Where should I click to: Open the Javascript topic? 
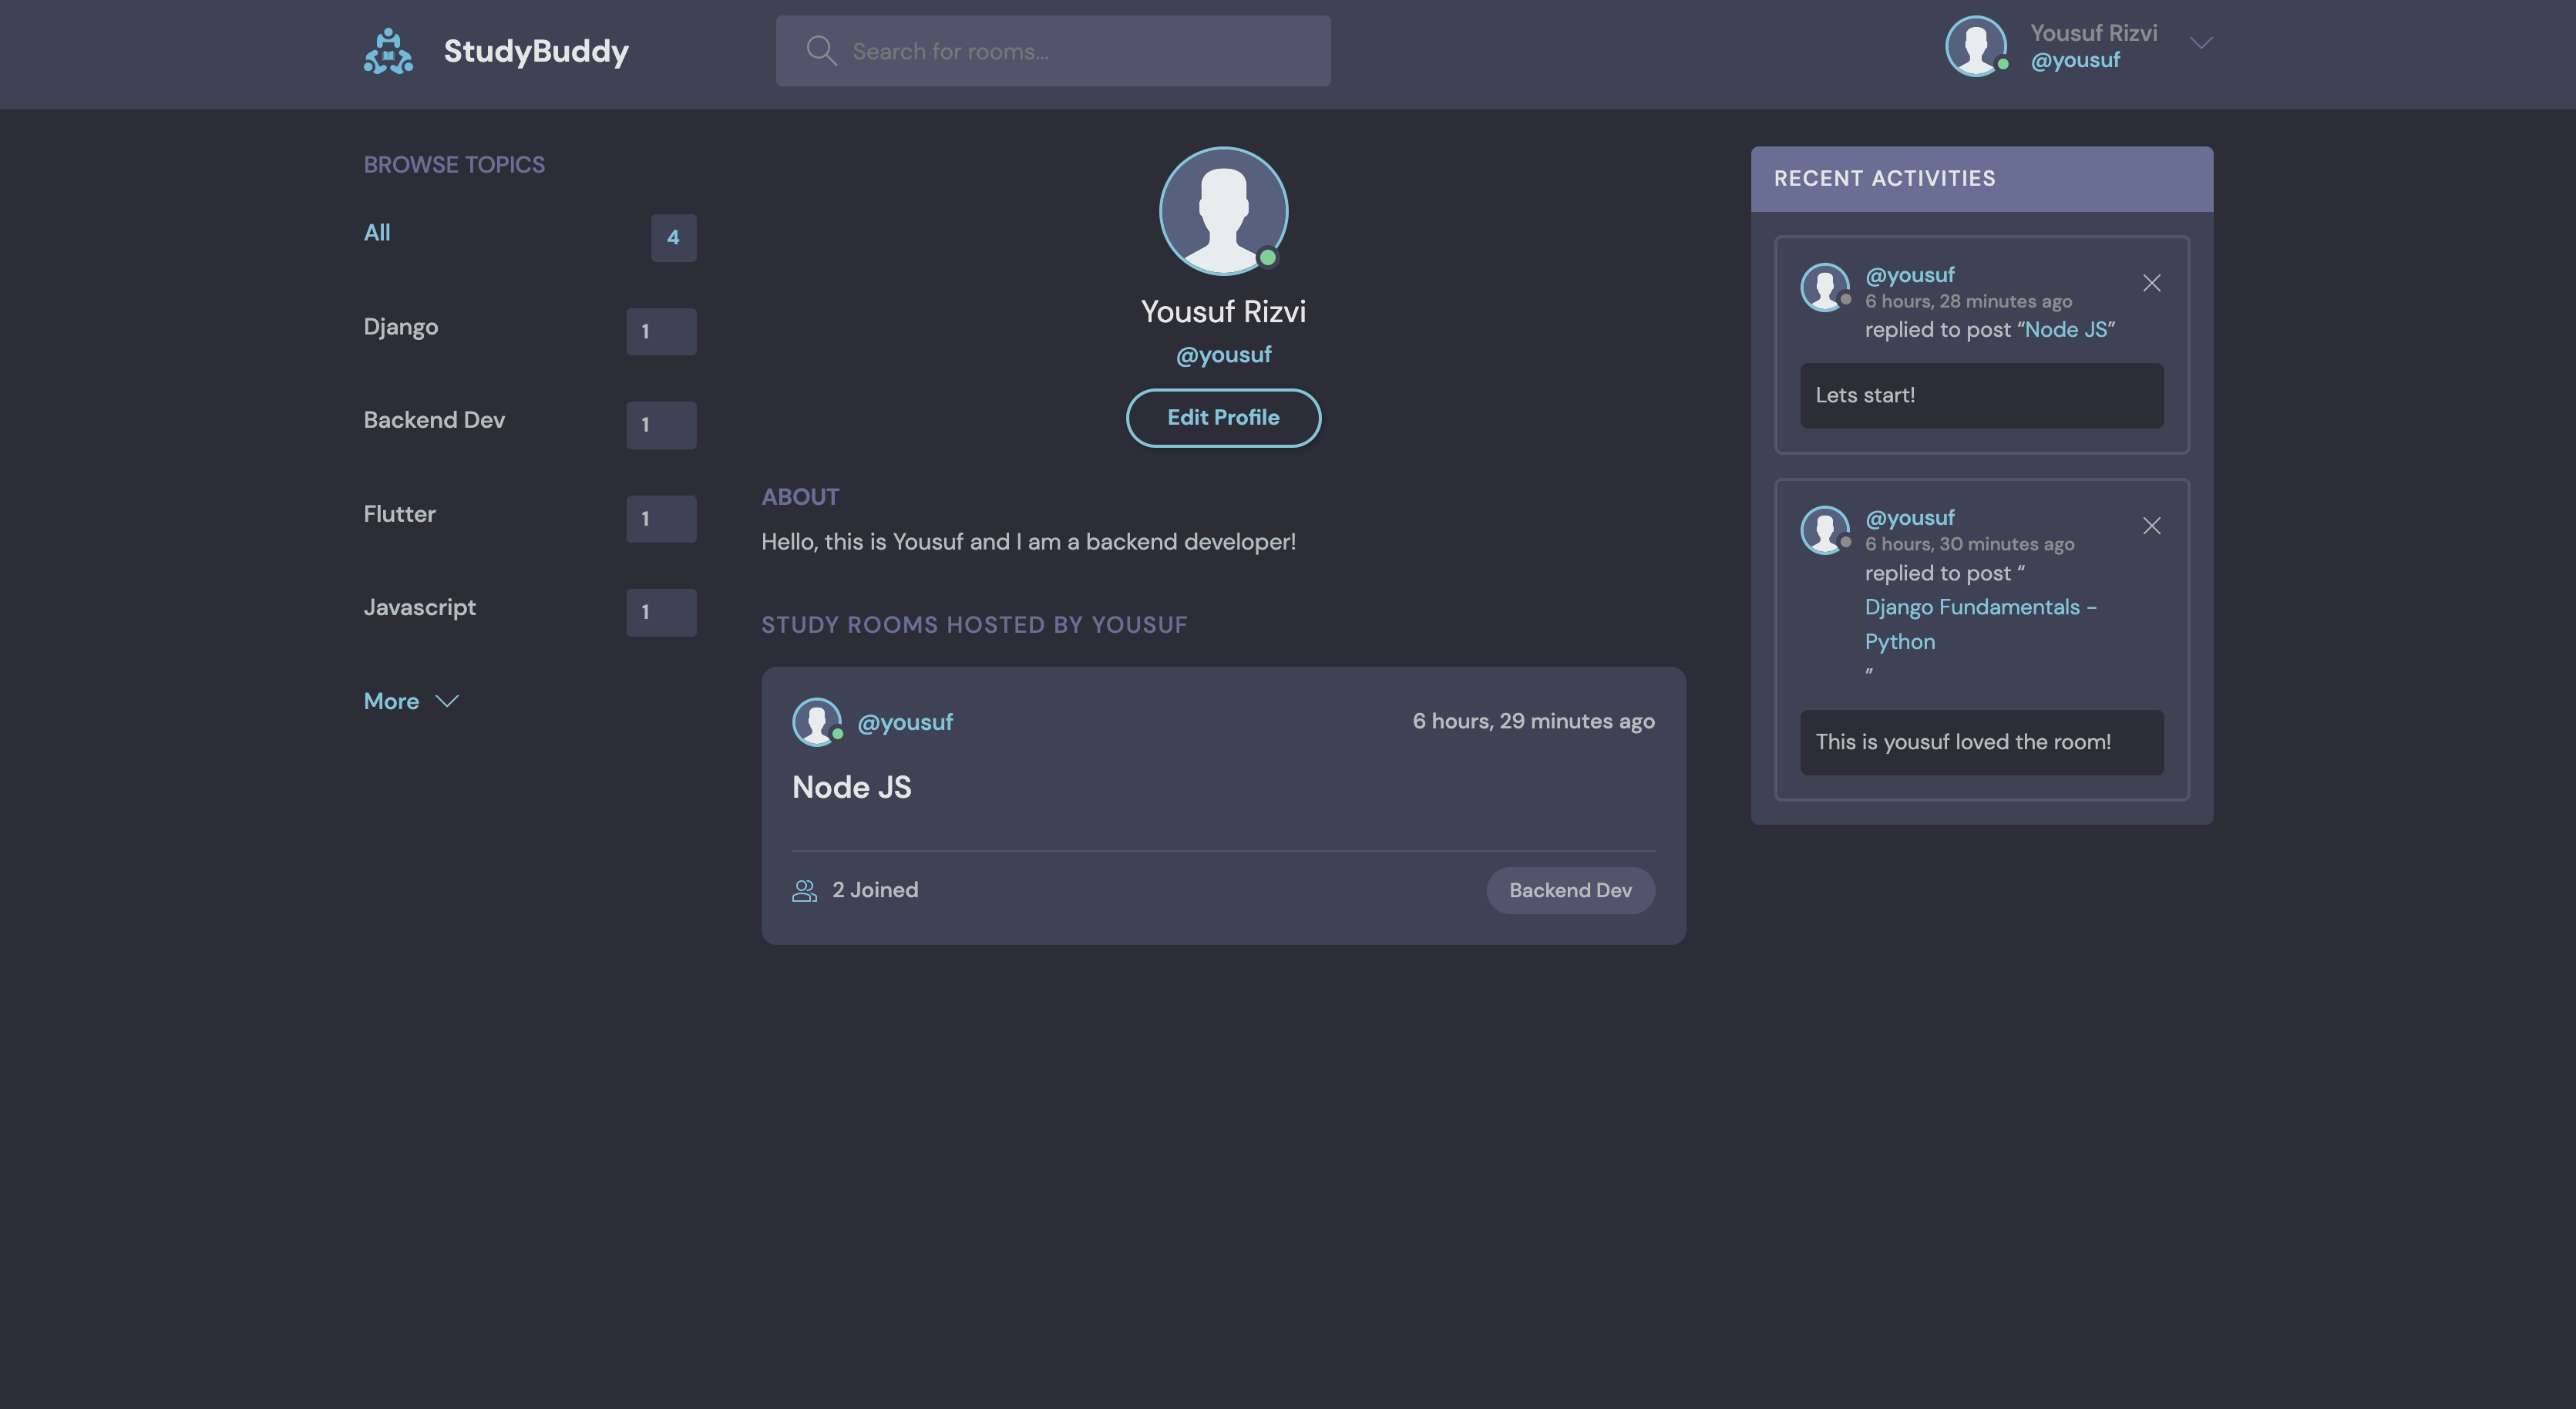pos(419,607)
